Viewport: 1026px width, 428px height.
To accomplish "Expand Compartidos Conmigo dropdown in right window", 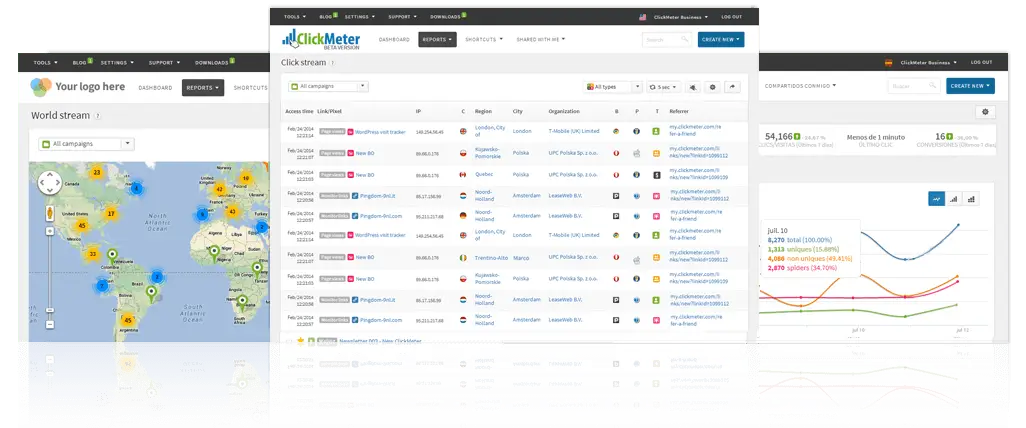I will coord(800,86).
